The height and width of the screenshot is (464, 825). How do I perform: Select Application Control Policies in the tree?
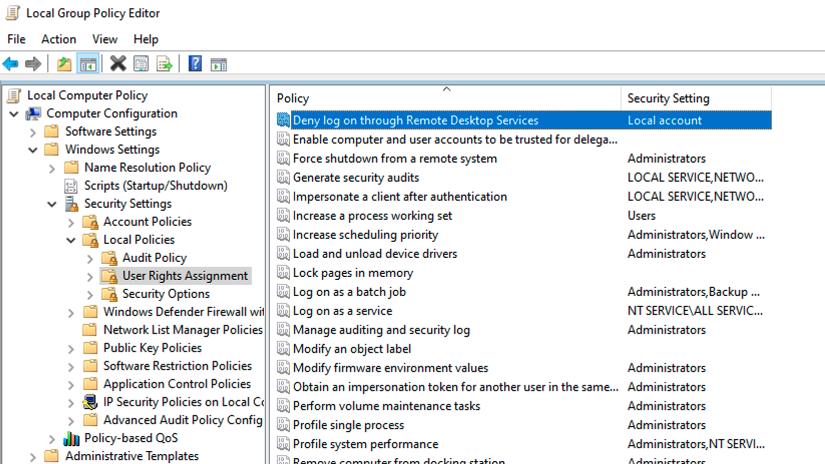pyautogui.click(x=177, y=384)
